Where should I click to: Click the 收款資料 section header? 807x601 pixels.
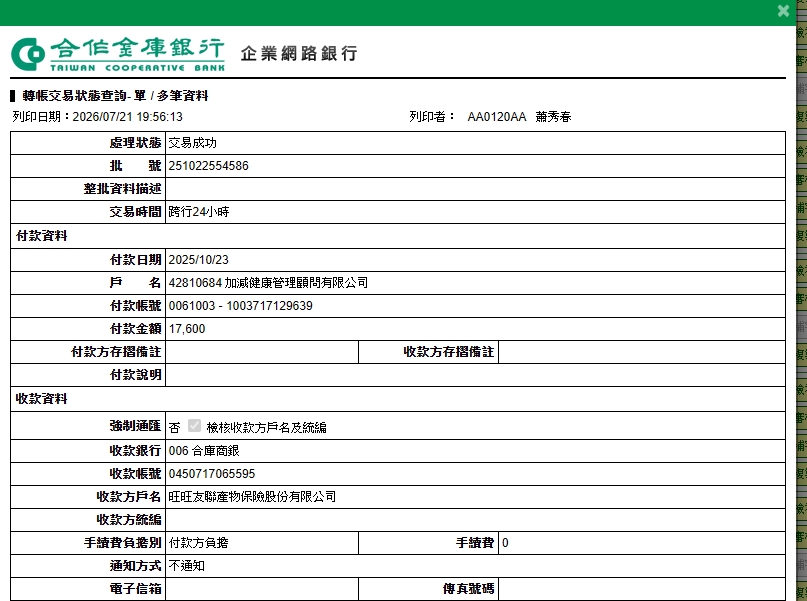point(42,399)
